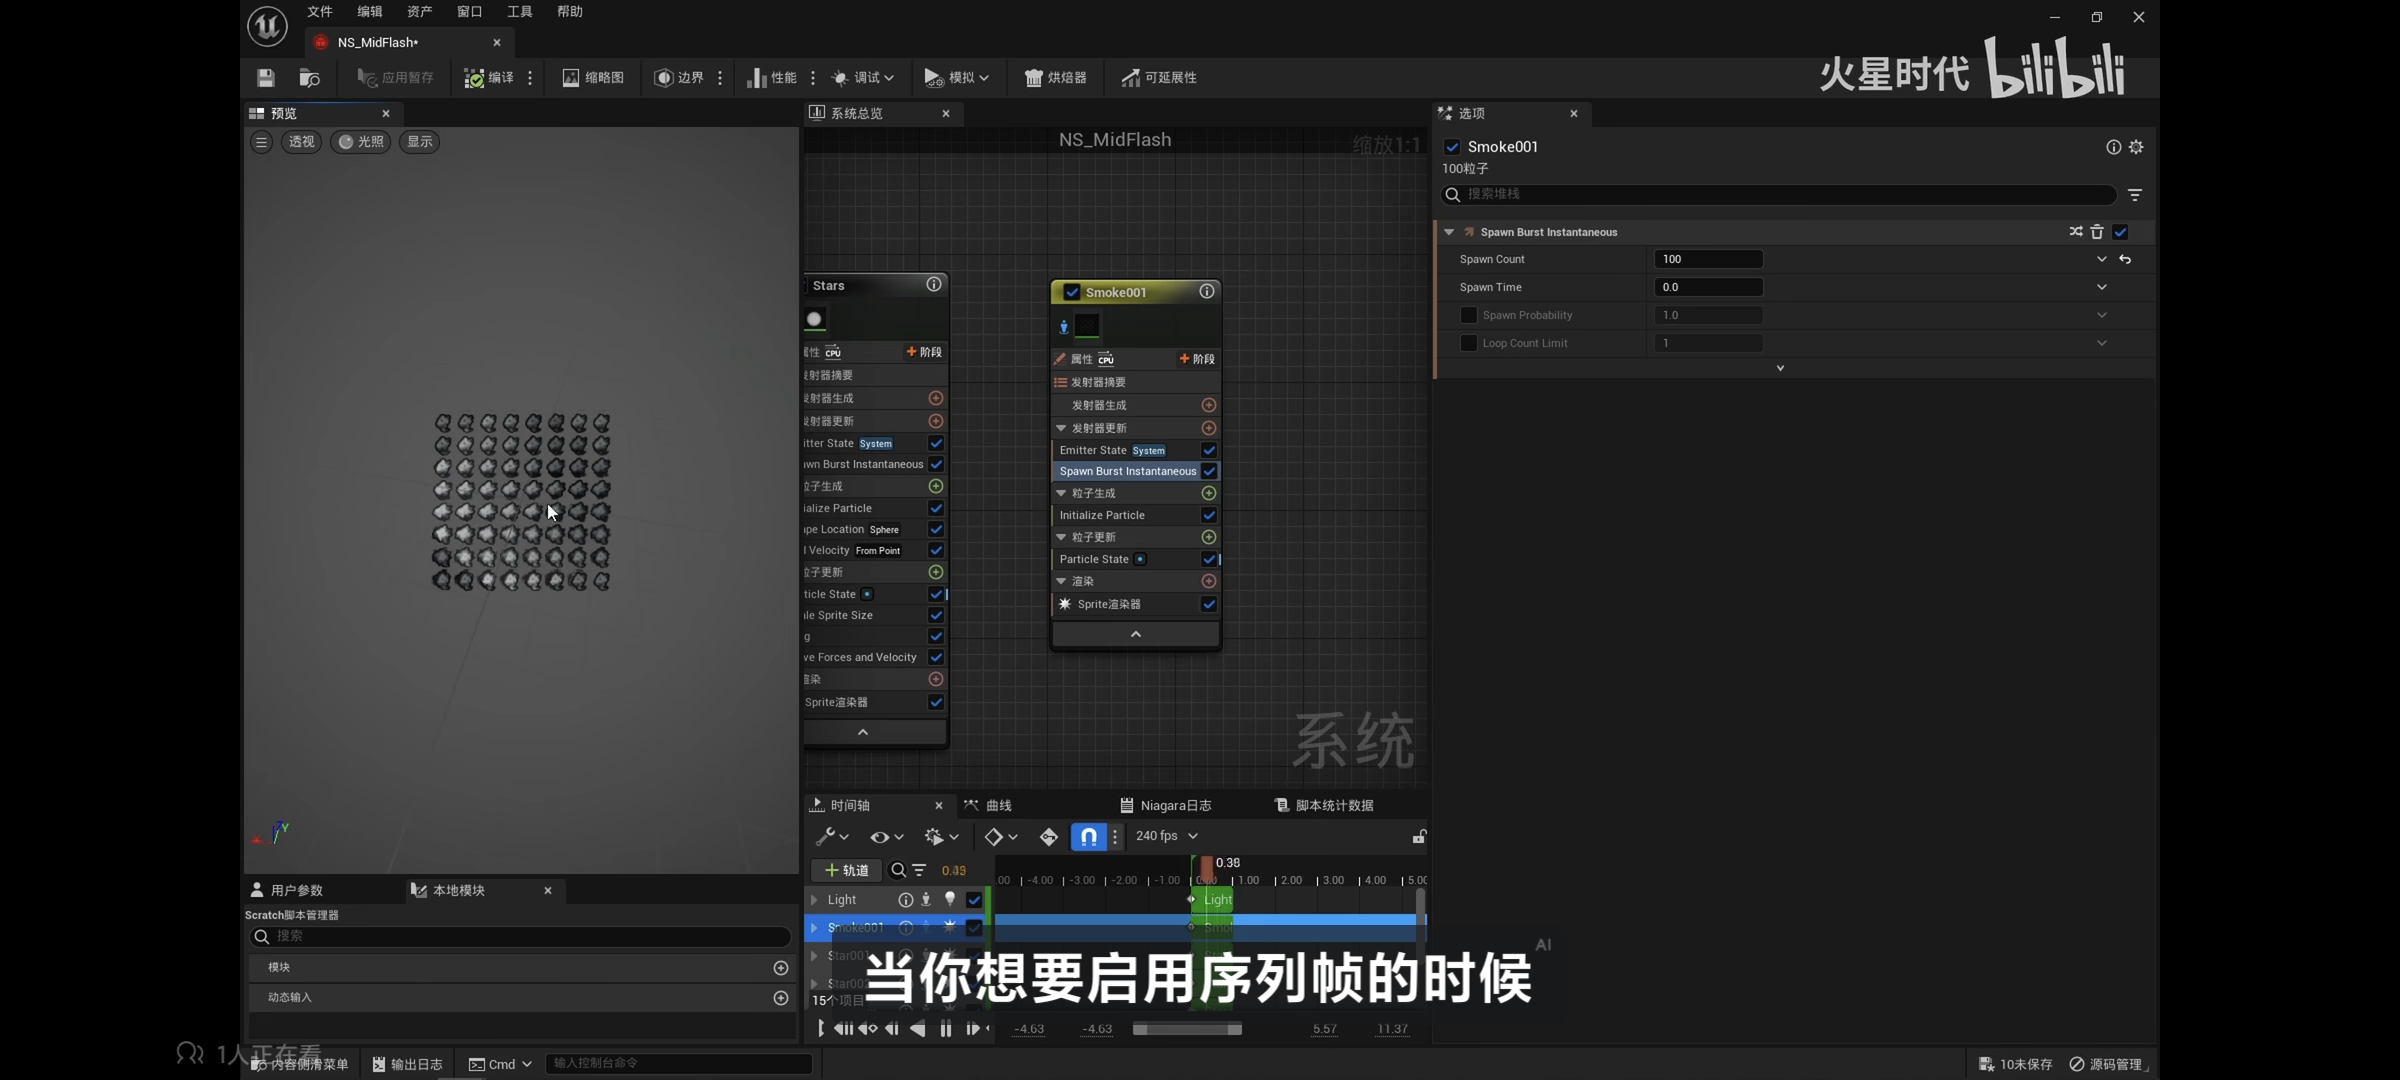Image resolution: width=2400 pixels, height=1080 pixels.
Task: Expand the Light track in timeline
Action: [814, 900]
